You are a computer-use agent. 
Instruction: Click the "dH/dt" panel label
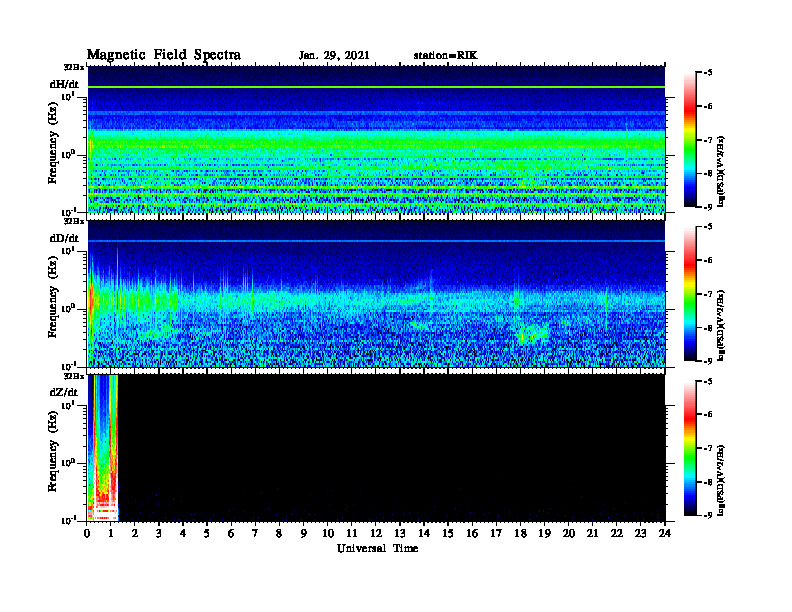tap(64, 84)
